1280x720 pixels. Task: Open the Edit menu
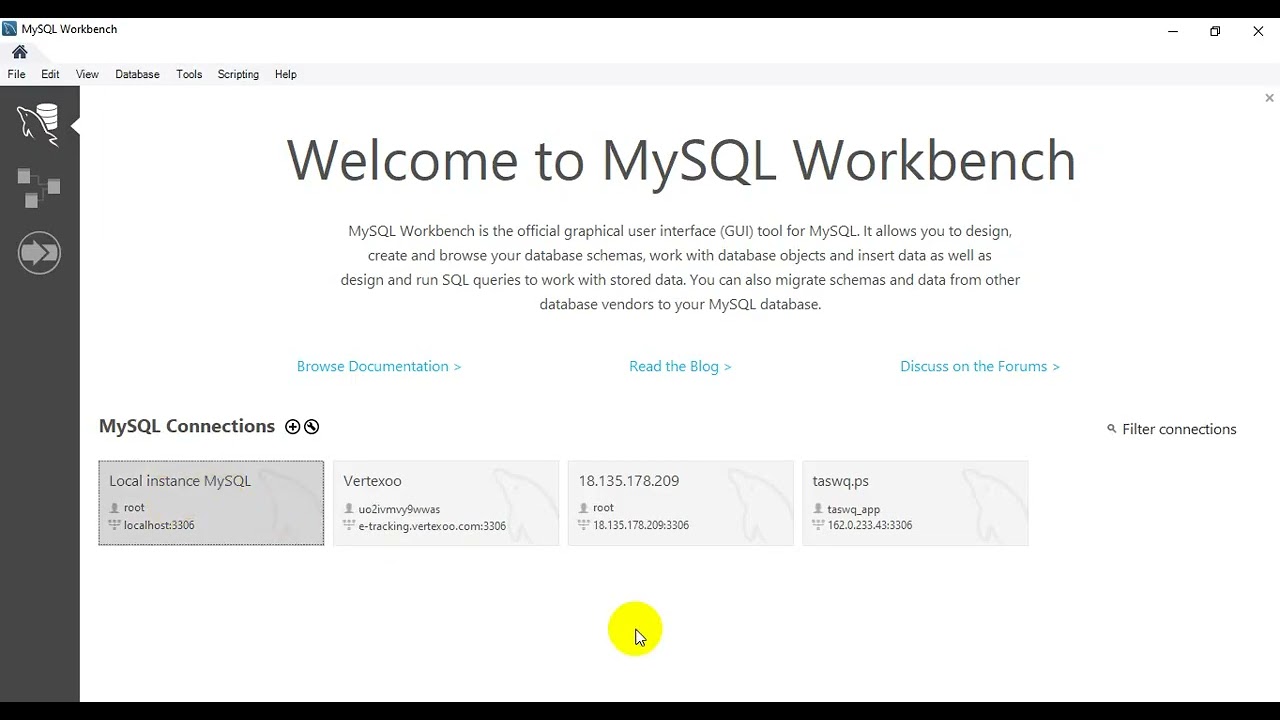pyautogui.click(x=50, y=74)
